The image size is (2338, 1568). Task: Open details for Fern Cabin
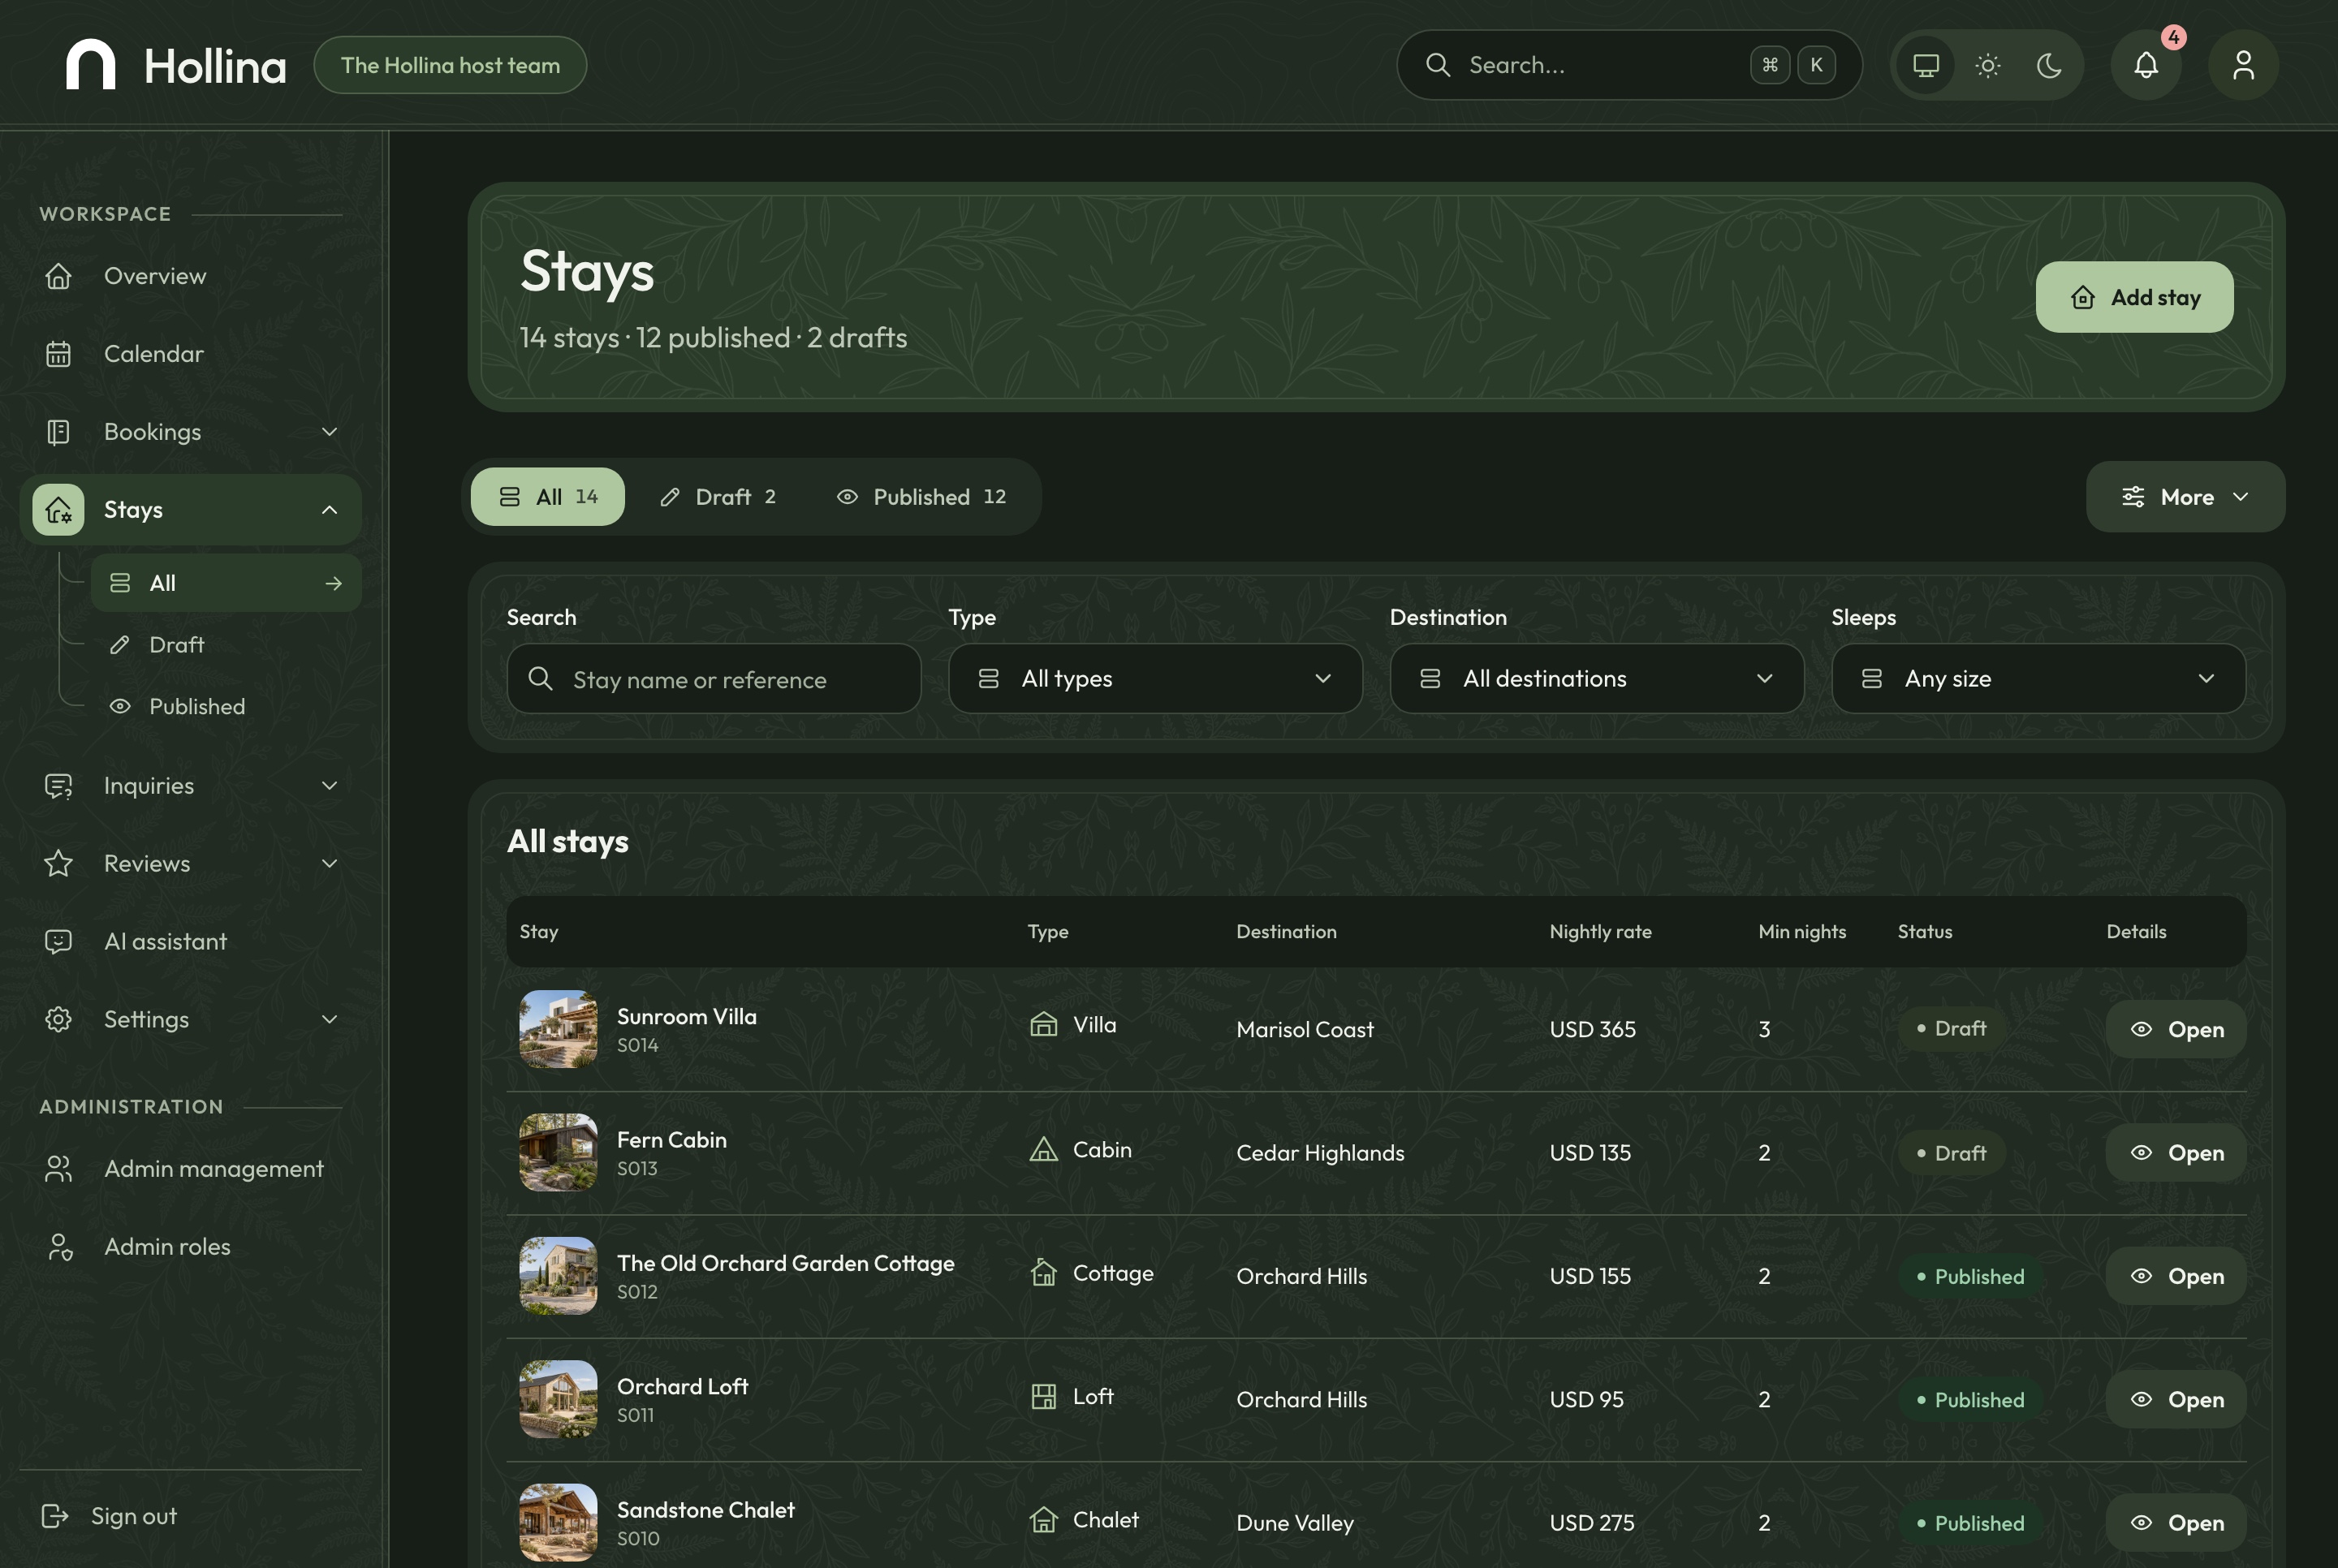pos(2176,1153)
